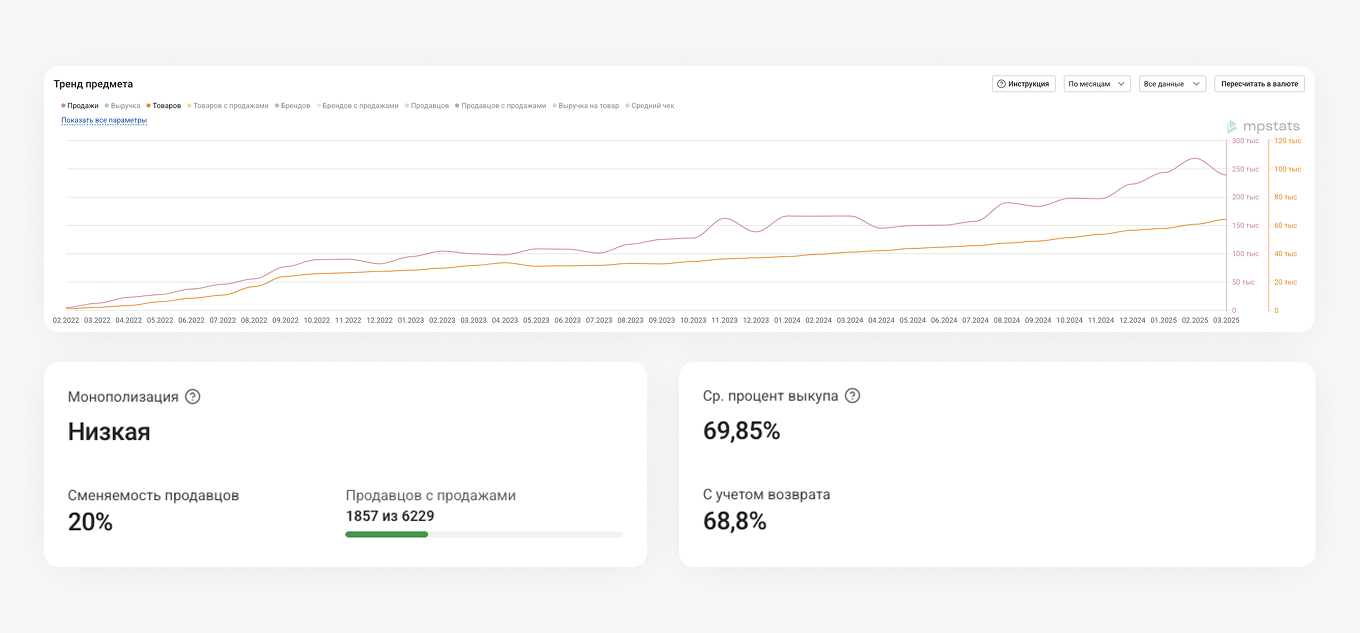Click the help icon next to Монополизация
The image size is (1360, 633).
pos(193,397)
